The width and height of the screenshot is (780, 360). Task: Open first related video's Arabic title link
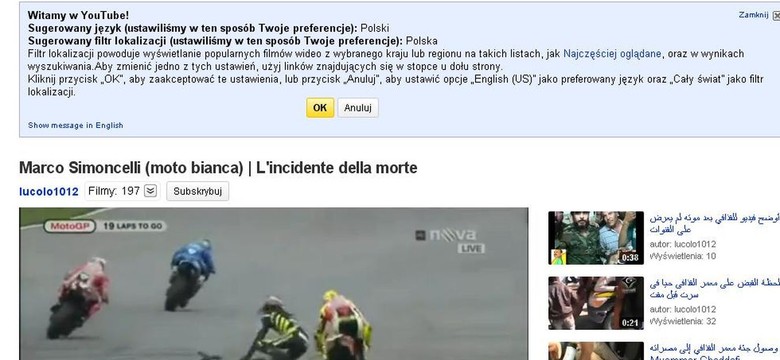point(714,224)
